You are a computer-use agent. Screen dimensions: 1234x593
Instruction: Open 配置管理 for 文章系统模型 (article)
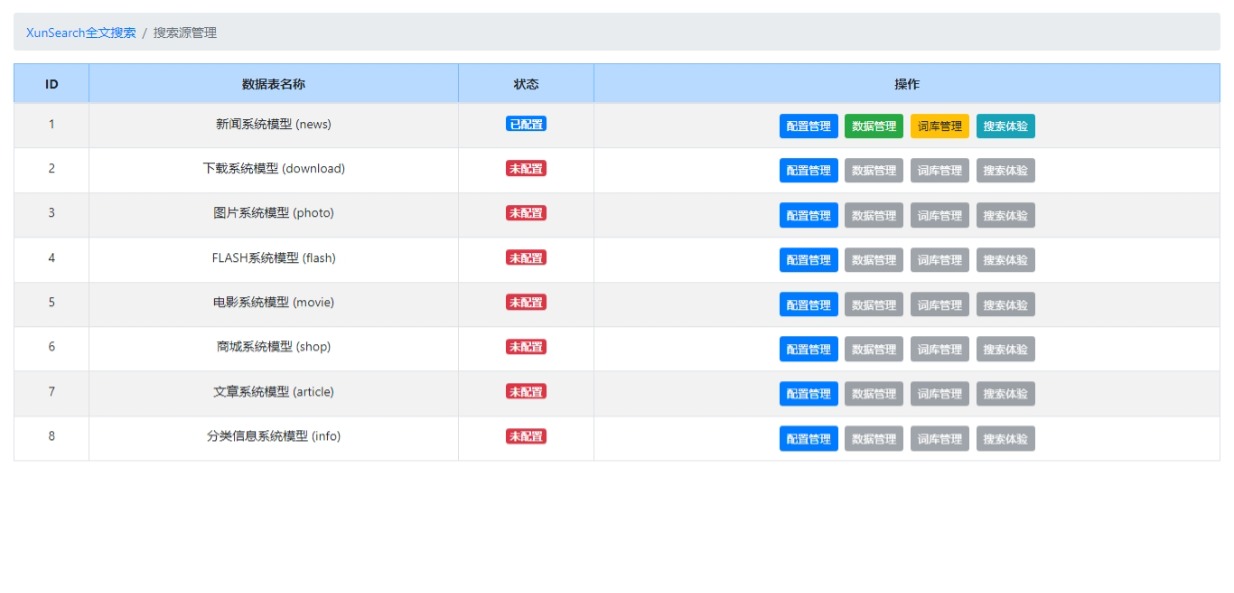point(809,393)
